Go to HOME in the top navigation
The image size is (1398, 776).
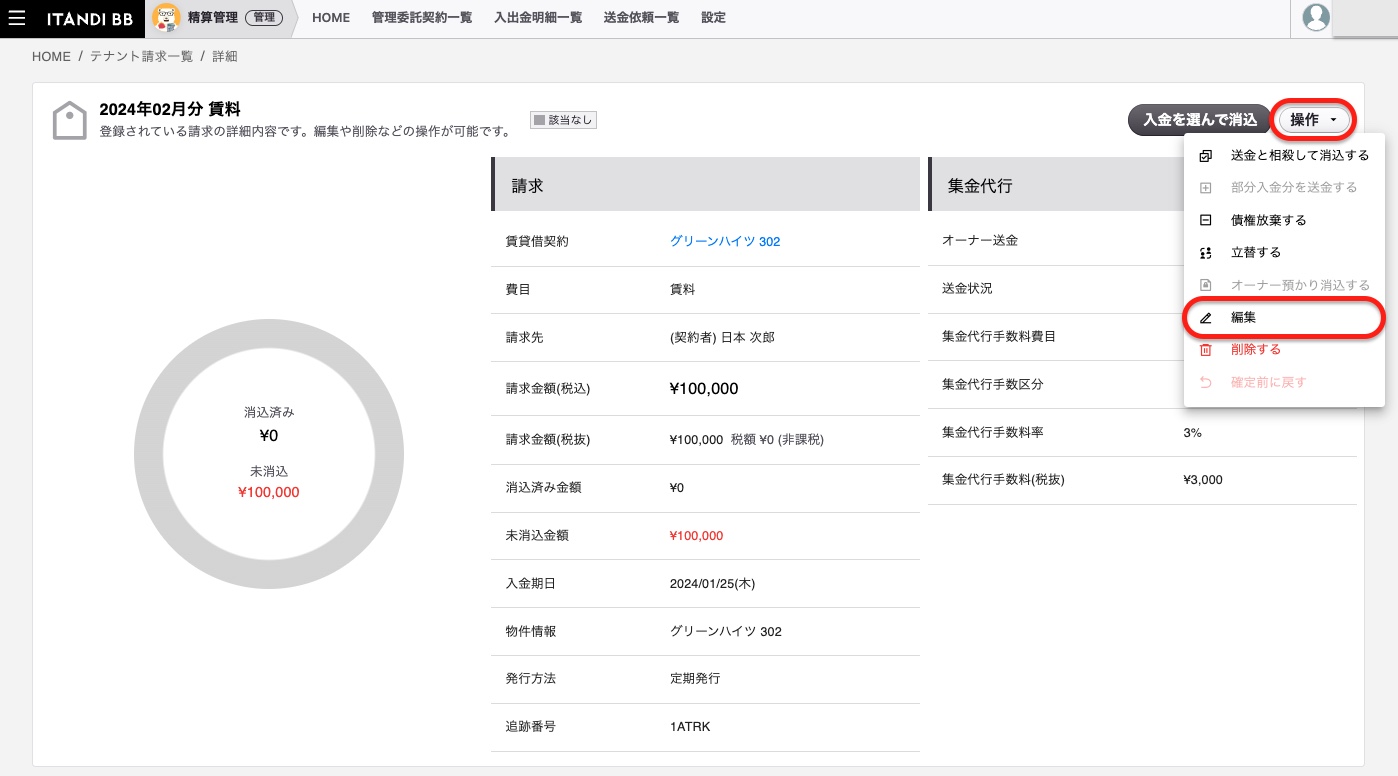tap(331, 18)
